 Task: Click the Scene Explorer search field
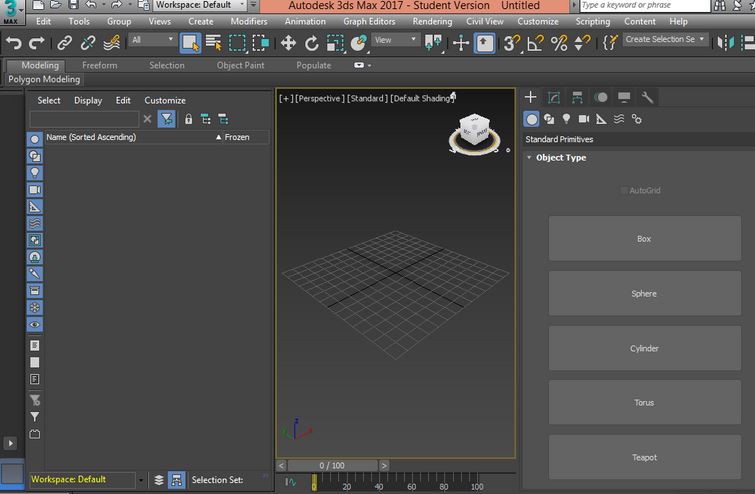pyautogui.click(x=84, y=119)
